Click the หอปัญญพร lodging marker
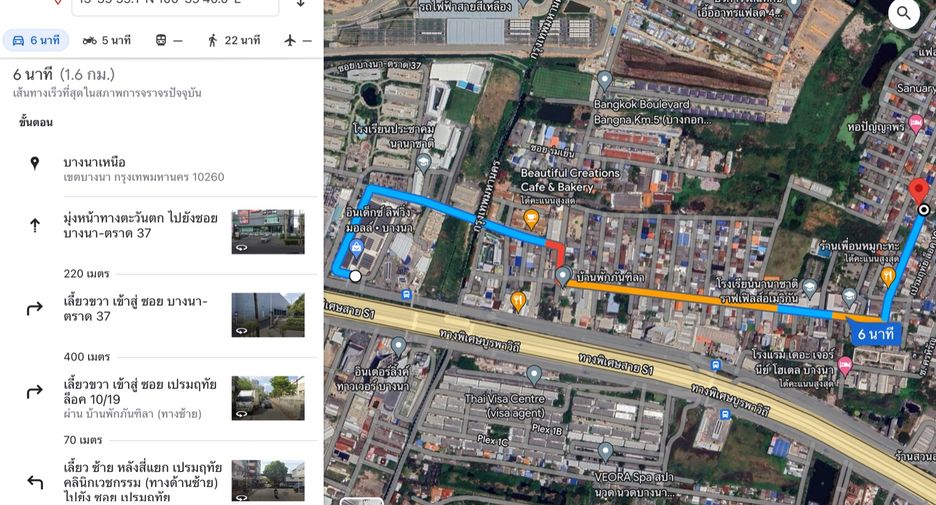Viewport: 936px width, 505px height. 915,125
